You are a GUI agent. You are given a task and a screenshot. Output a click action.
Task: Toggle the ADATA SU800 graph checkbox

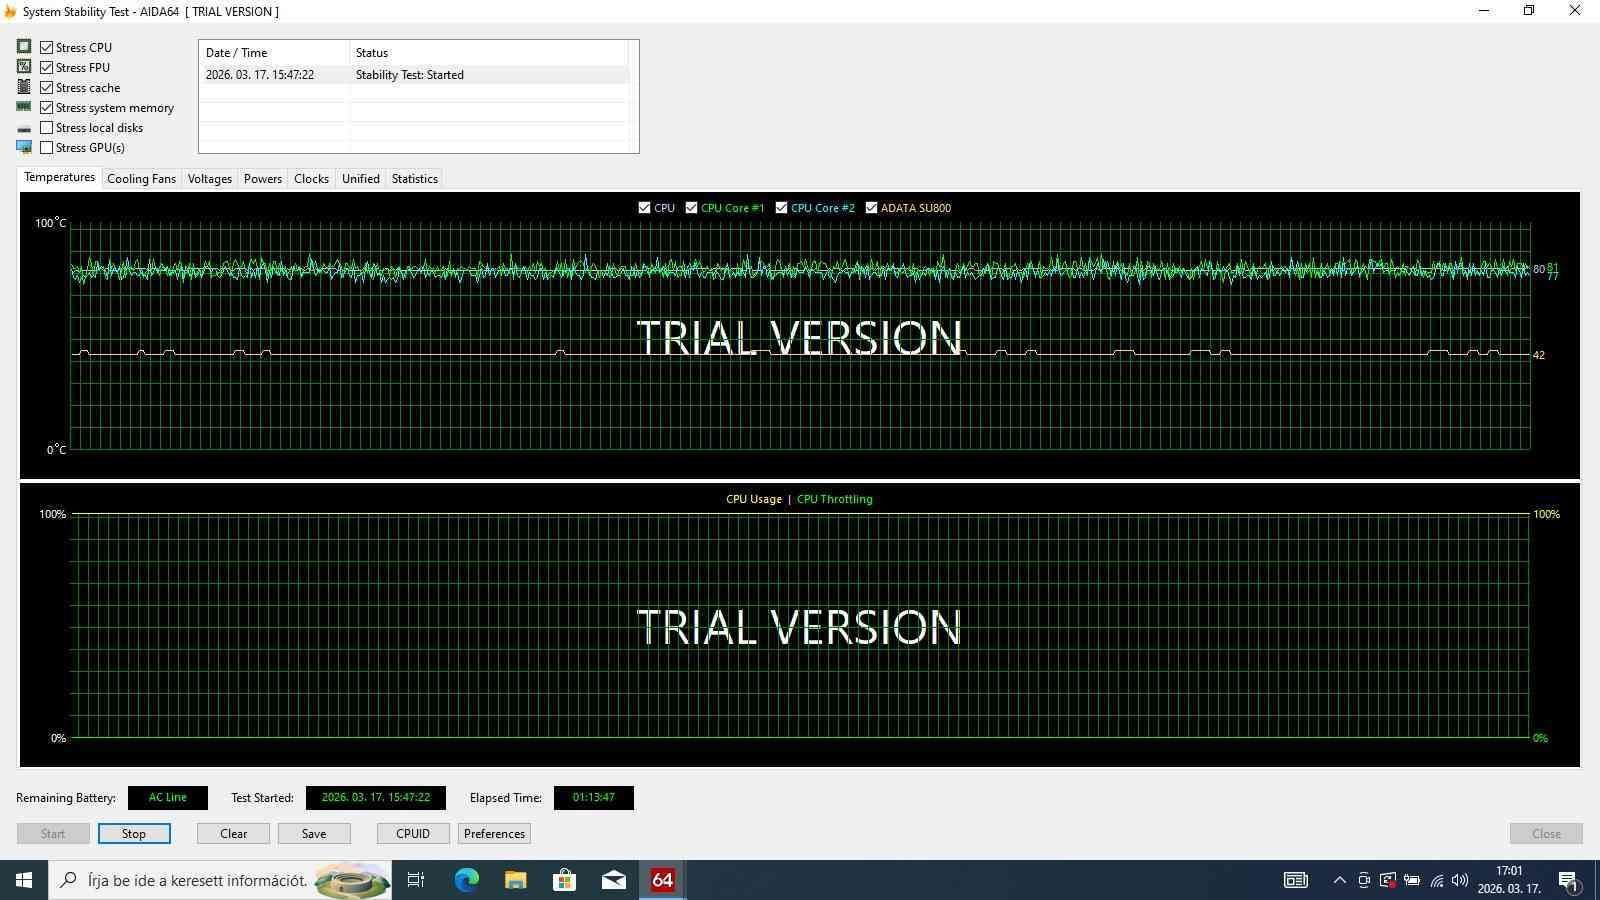click(871, 208)
